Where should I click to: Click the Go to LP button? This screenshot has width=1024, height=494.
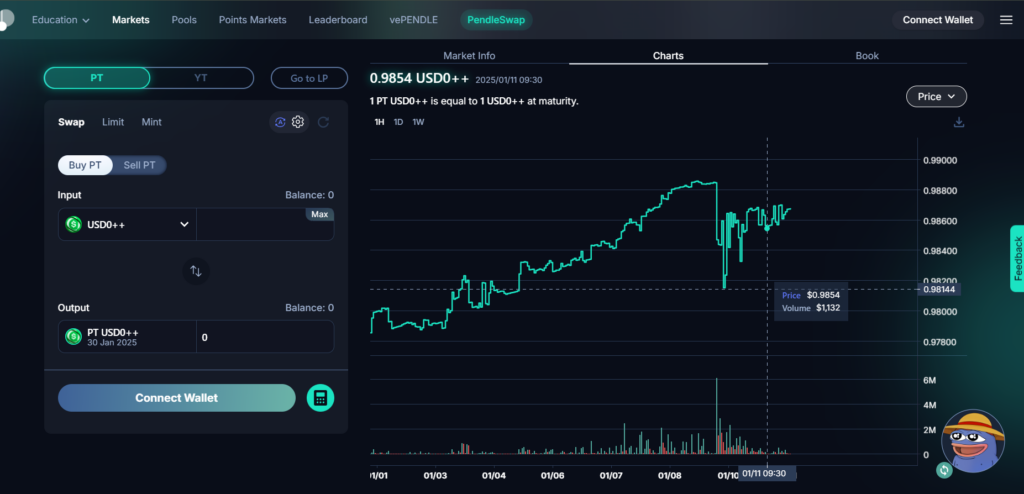click(309, 78)
